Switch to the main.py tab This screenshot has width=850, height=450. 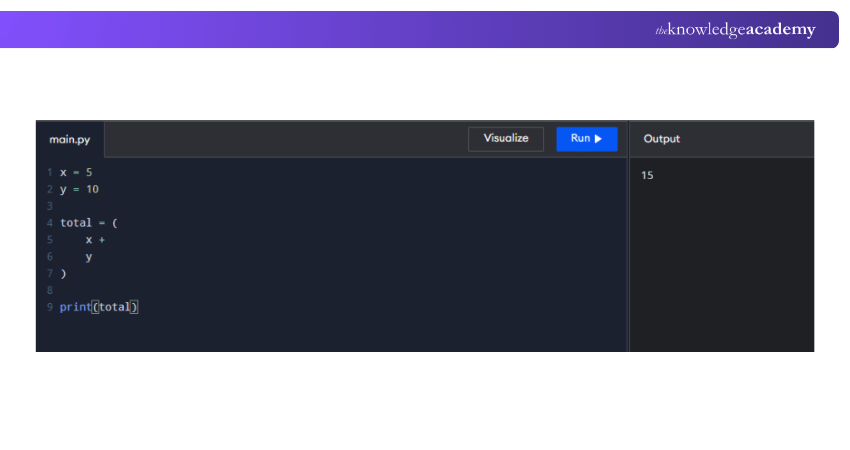click(x=70, y=139)
